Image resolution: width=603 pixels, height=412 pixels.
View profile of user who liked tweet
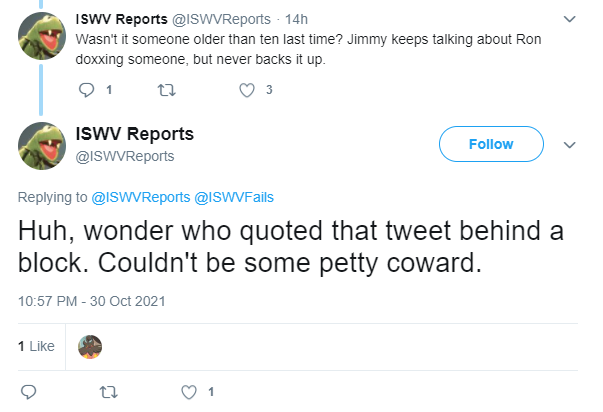pyautogui.click(x=90, y=347)
